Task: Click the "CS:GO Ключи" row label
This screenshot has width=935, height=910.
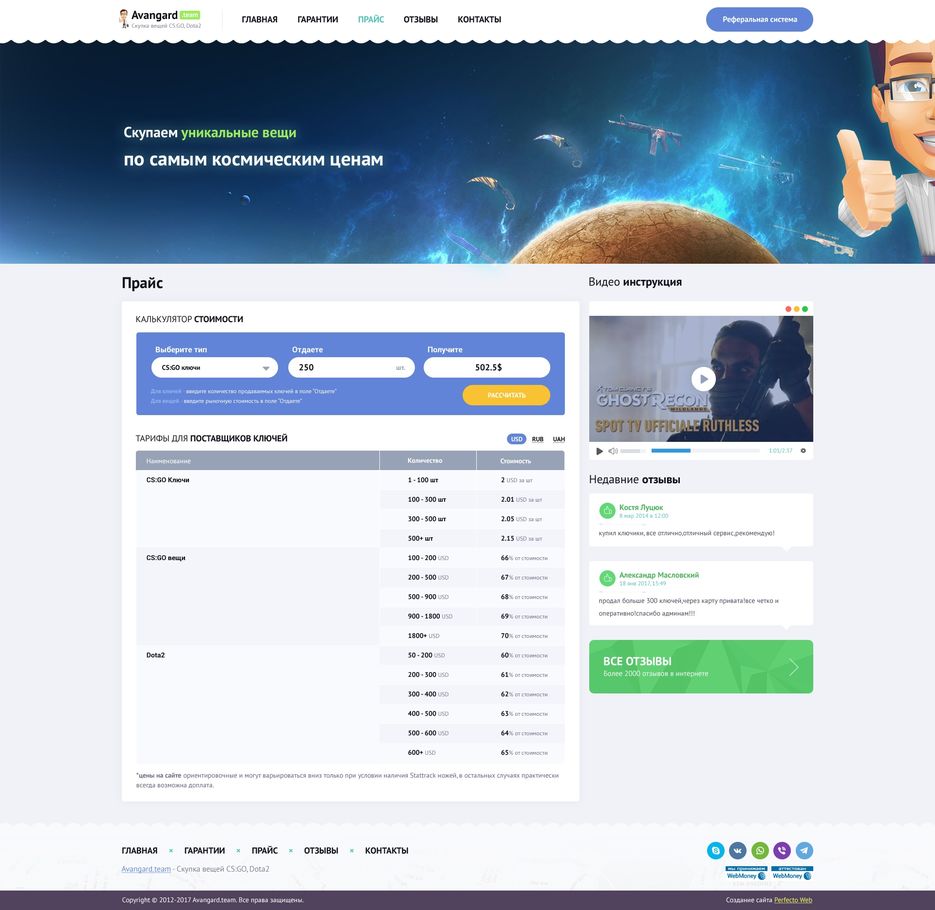Action: 168,480
